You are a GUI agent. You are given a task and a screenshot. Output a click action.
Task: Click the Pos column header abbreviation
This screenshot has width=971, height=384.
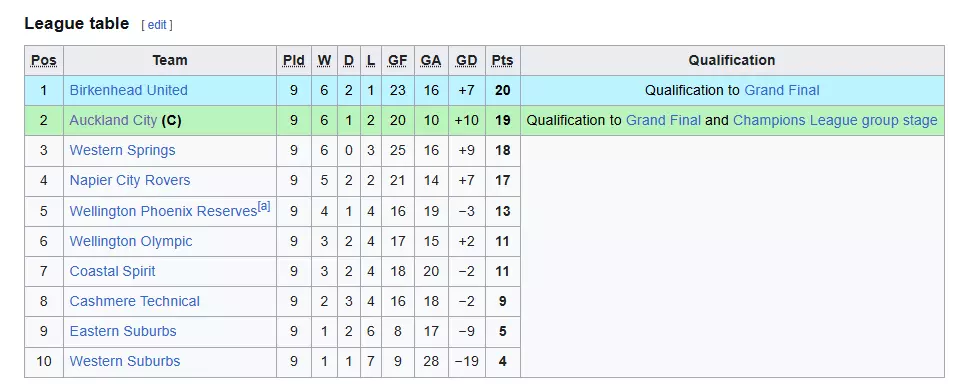click(x=44, y=60)
